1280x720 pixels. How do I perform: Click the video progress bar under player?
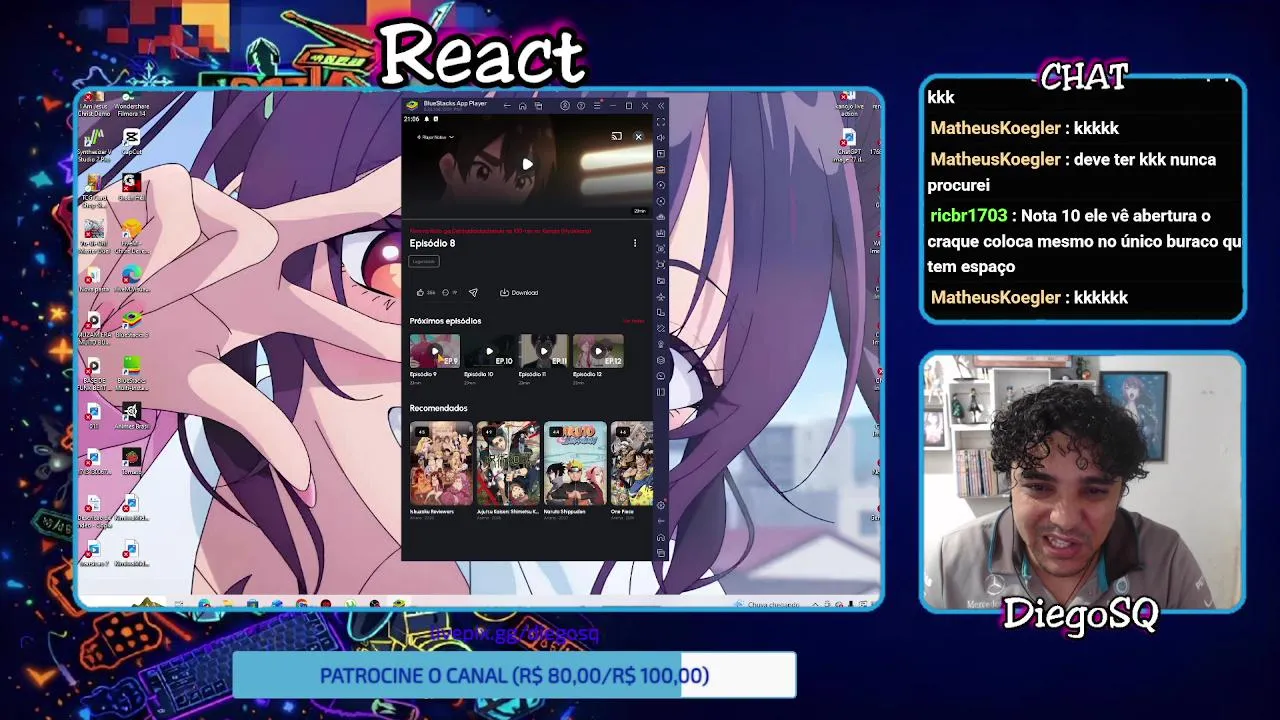(527, 218)
